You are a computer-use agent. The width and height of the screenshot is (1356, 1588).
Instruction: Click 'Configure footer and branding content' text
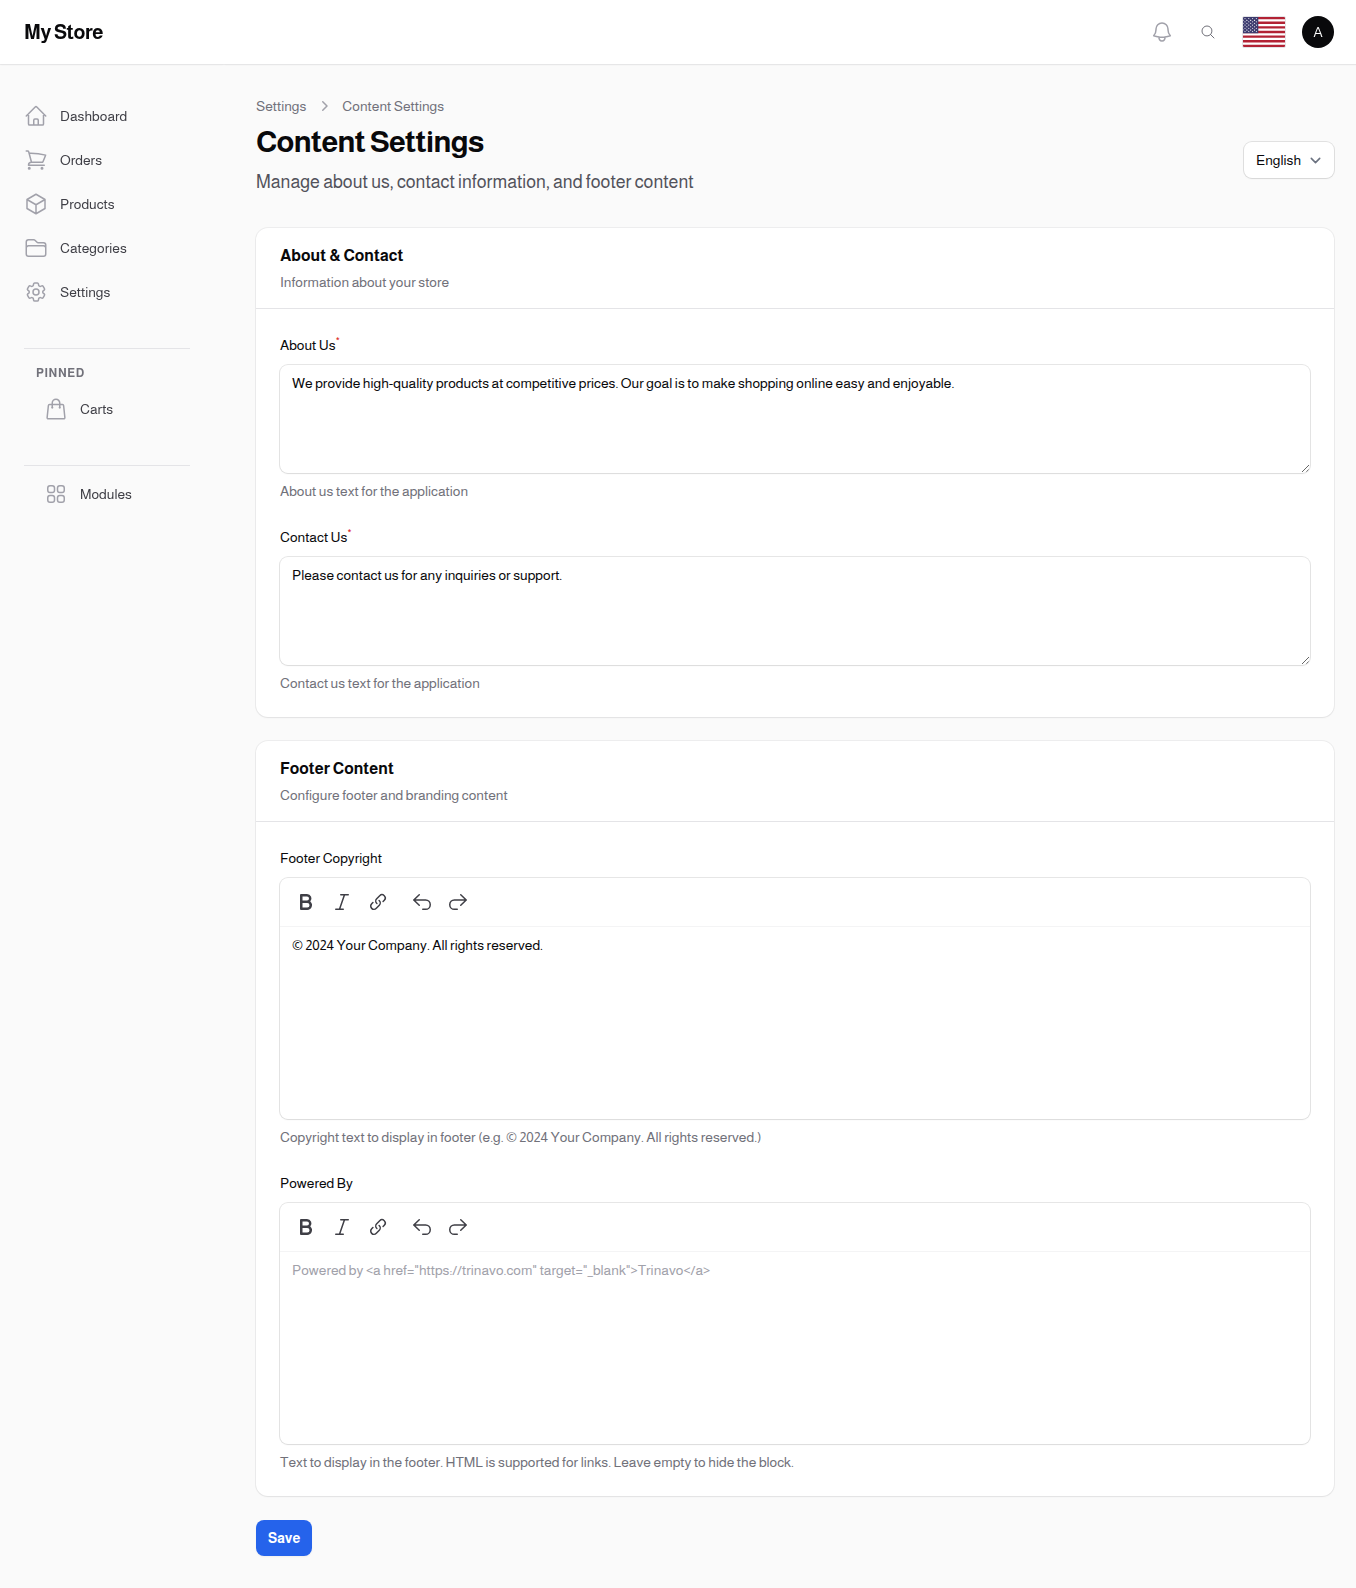(394, 795)
